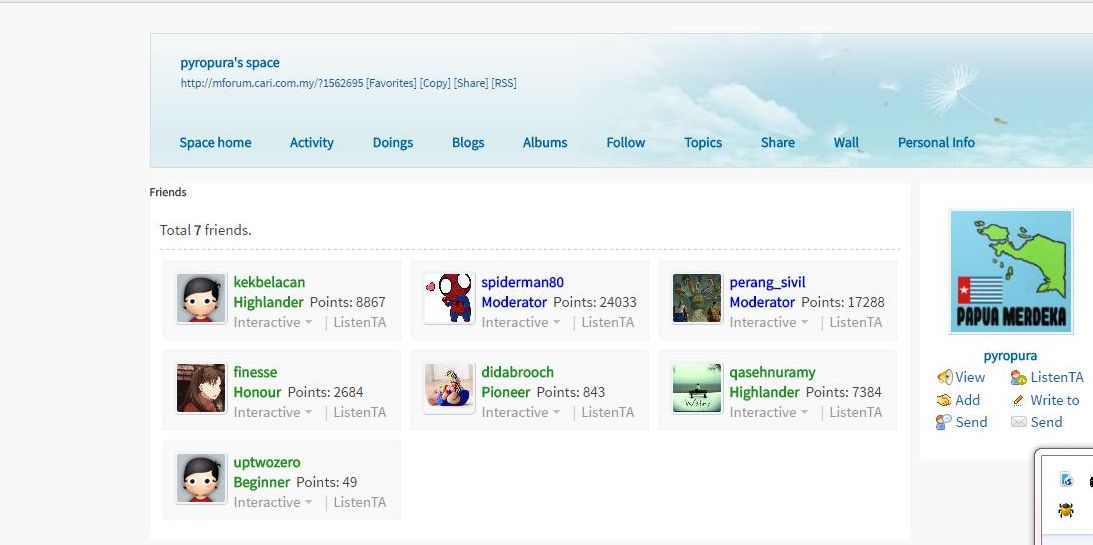Click the yellow bug icon in popup
The image size is (1093, 545).
[1066, 511]
